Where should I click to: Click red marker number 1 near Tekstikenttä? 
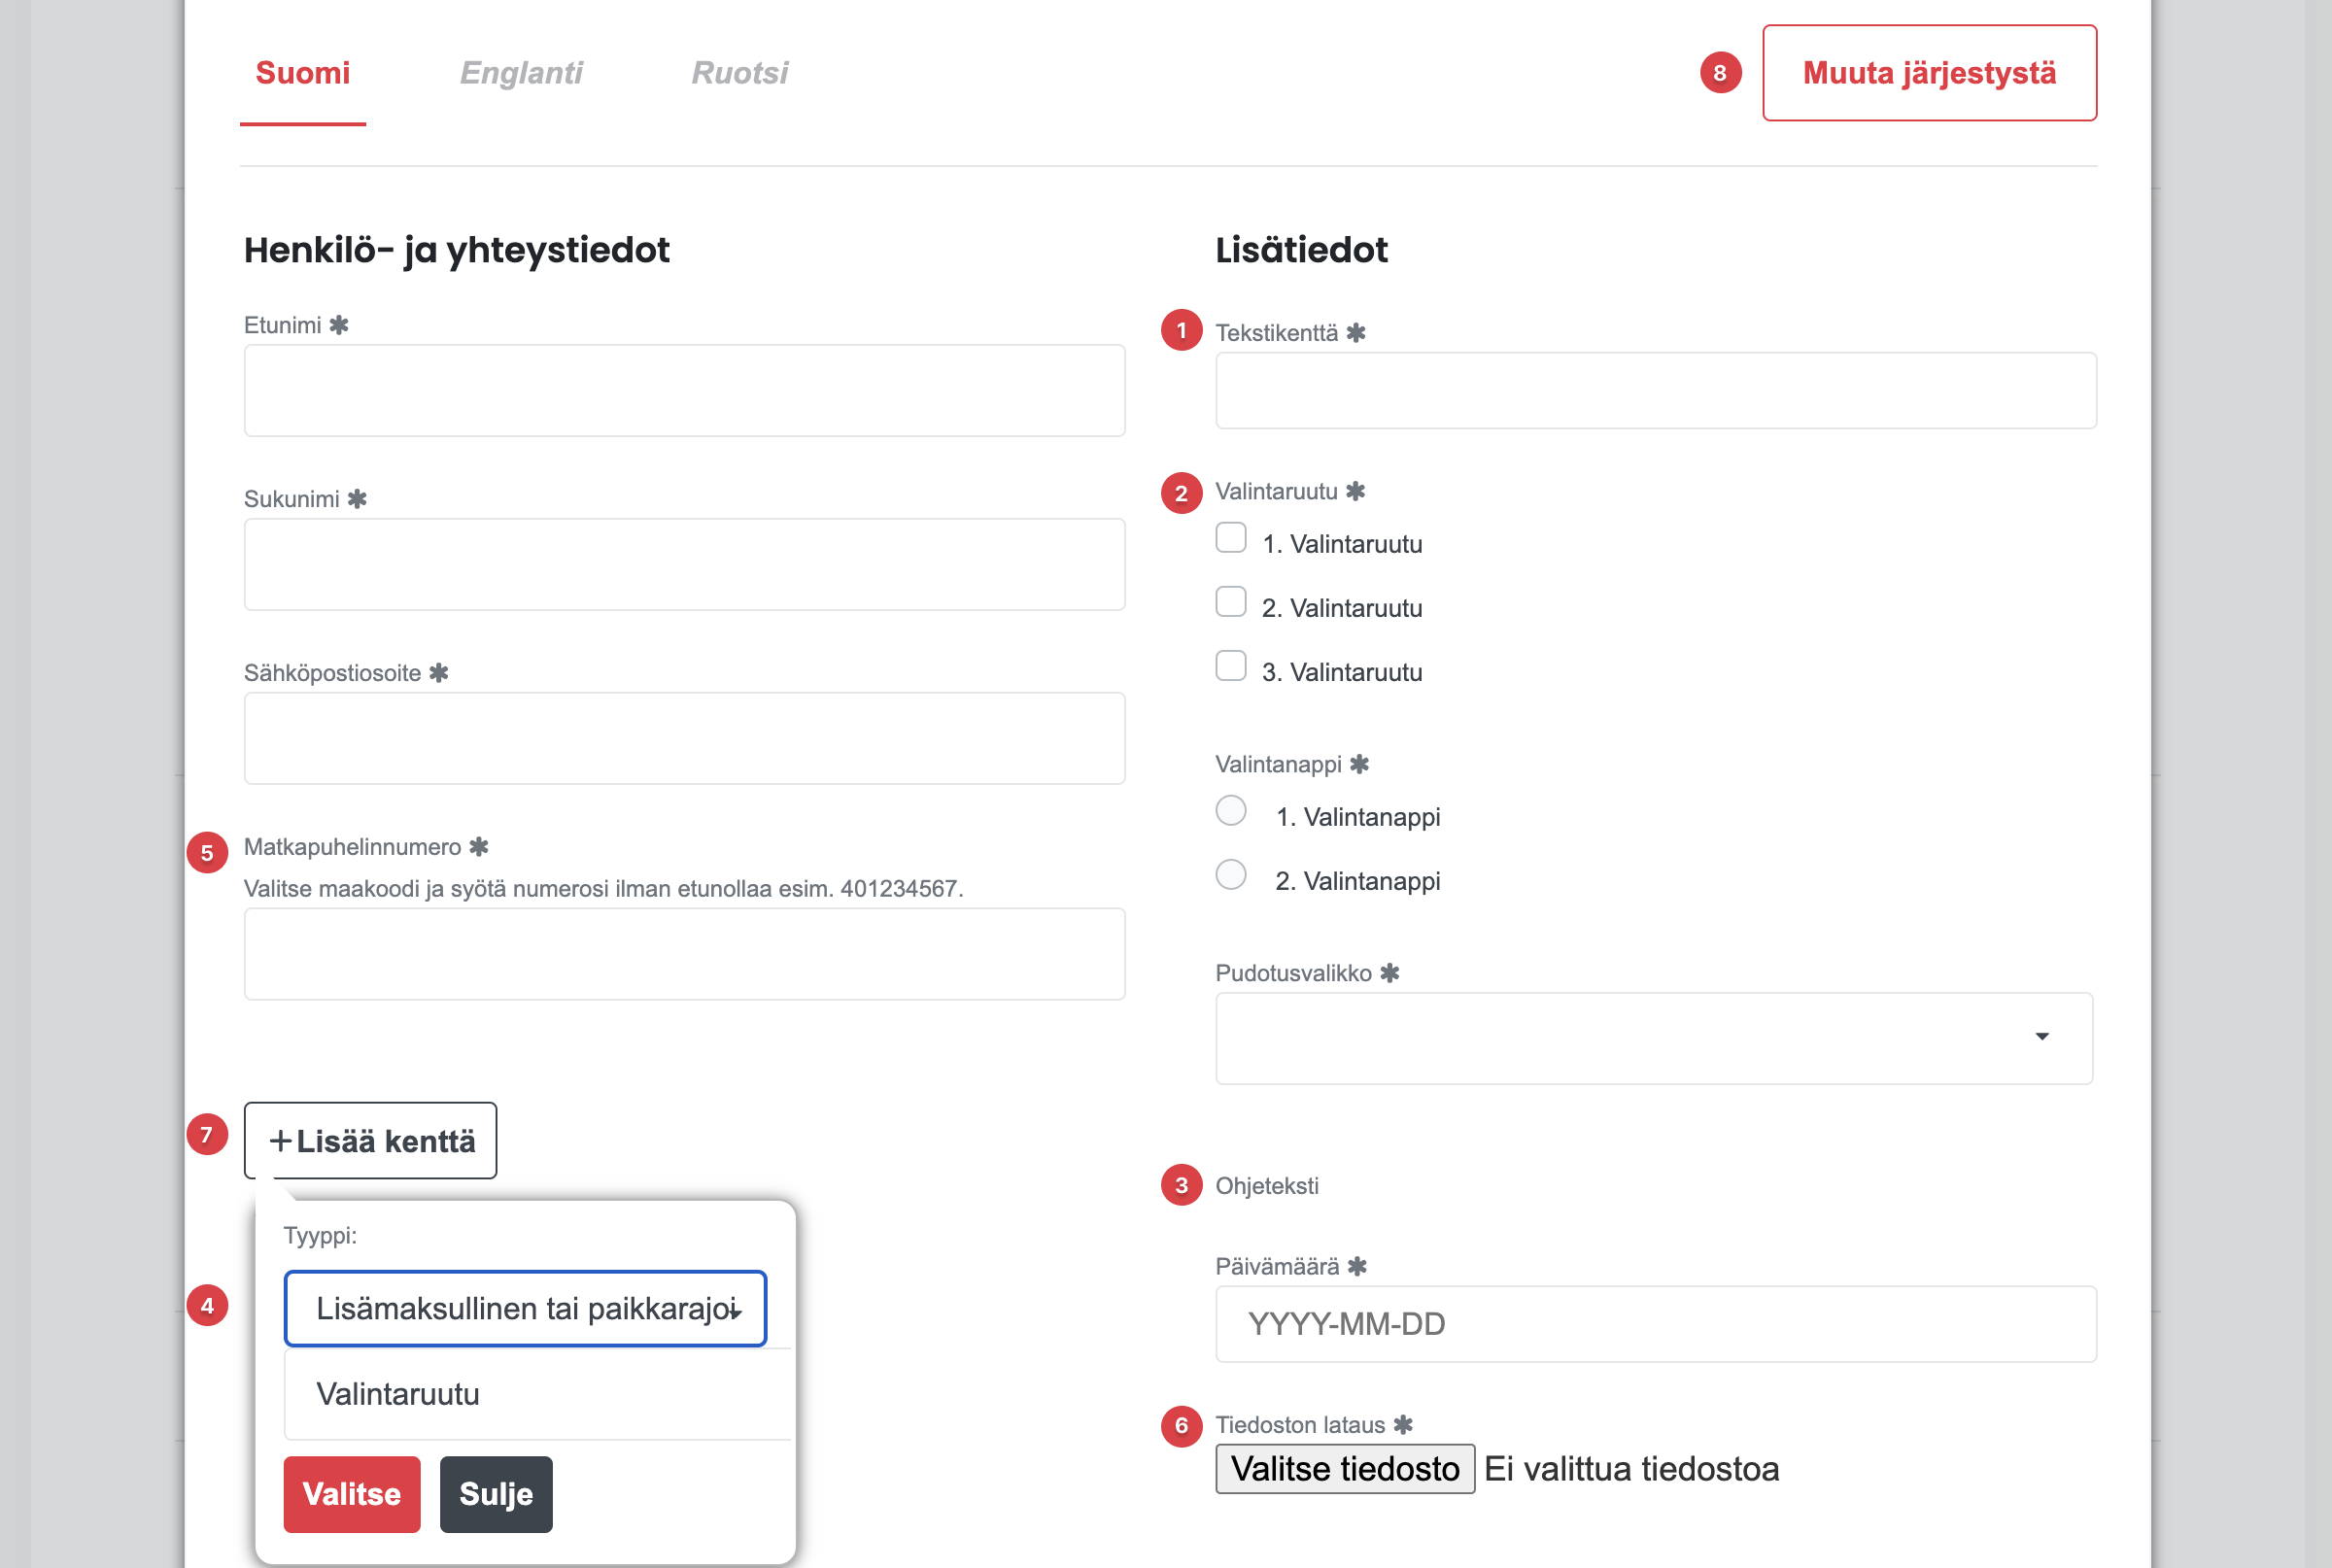pos(1181,331)
